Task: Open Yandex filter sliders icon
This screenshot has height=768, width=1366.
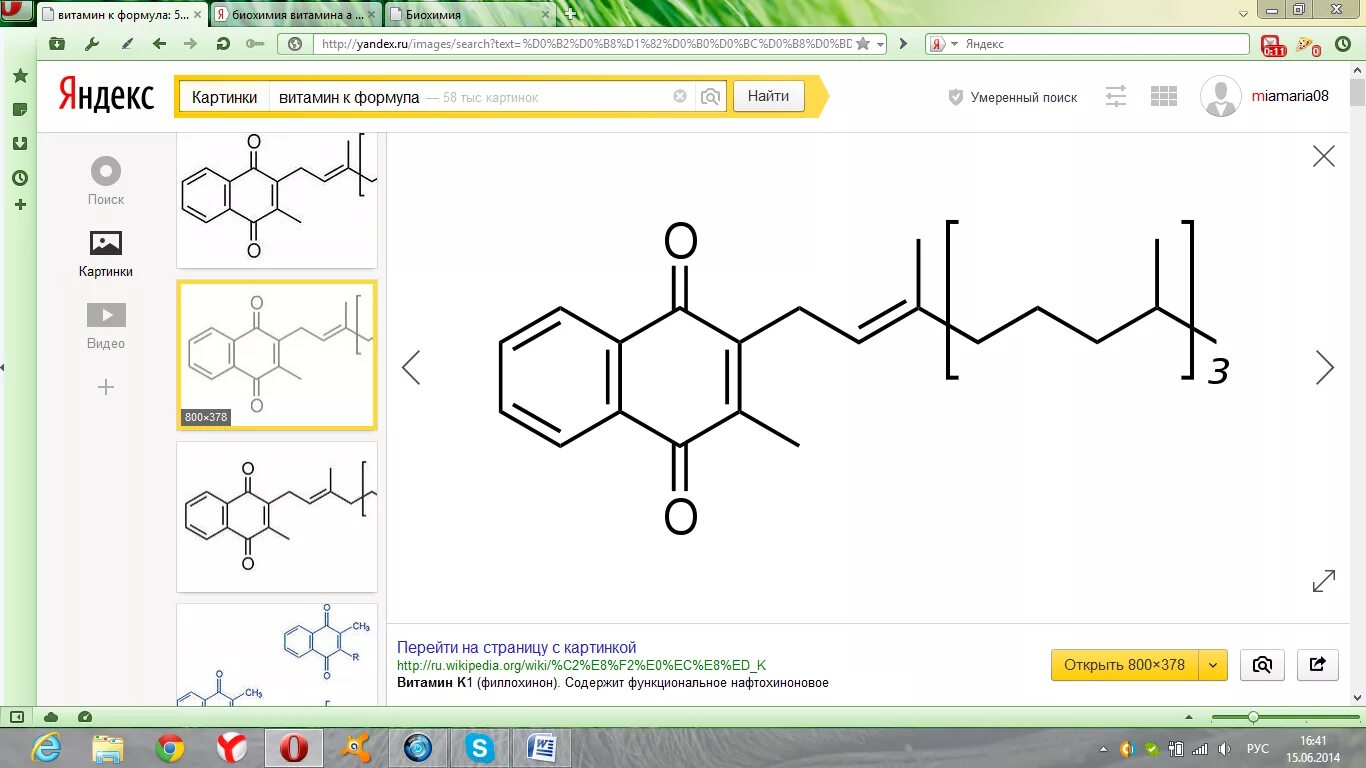Action: click(x=1116, y=96)
